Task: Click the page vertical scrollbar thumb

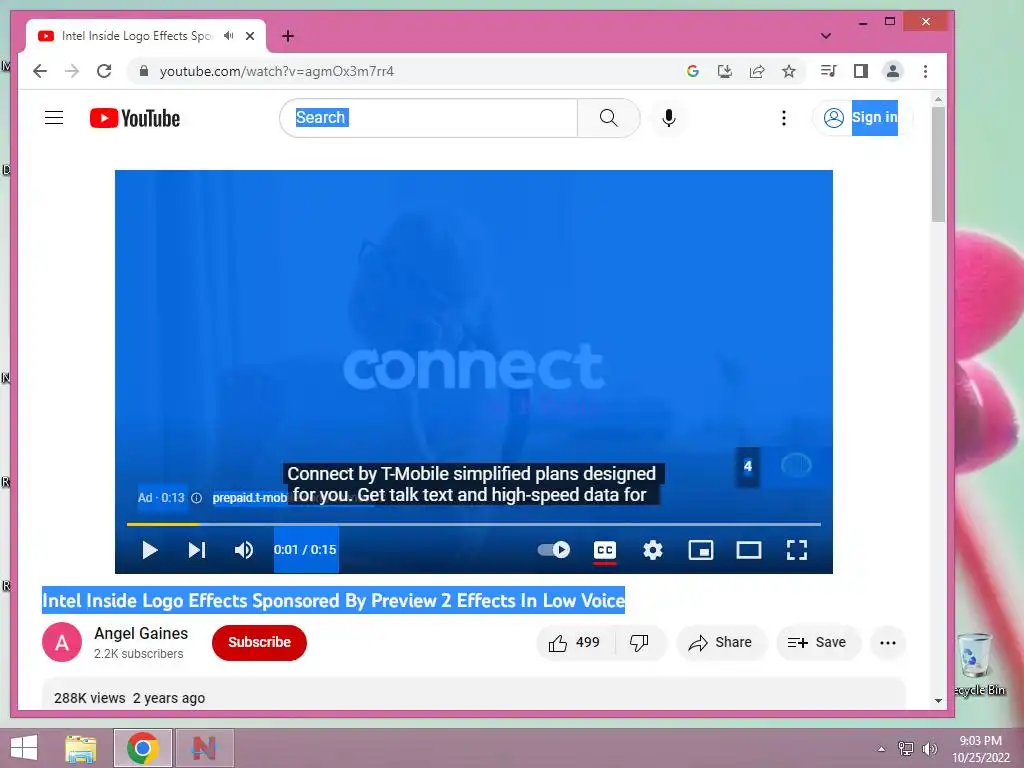Action: [938, 165]
